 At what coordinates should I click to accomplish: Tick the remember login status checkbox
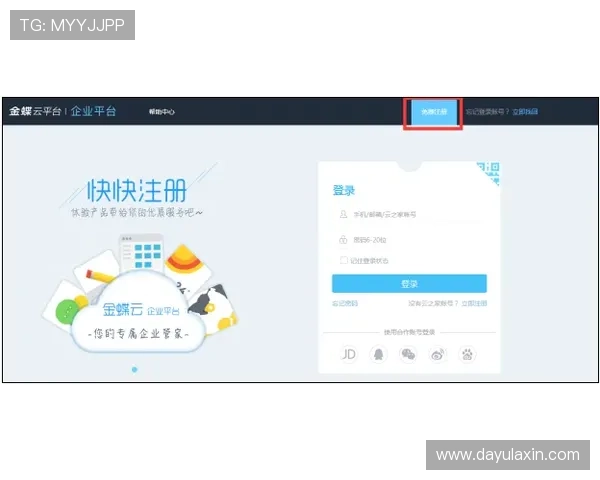point(343,260)
